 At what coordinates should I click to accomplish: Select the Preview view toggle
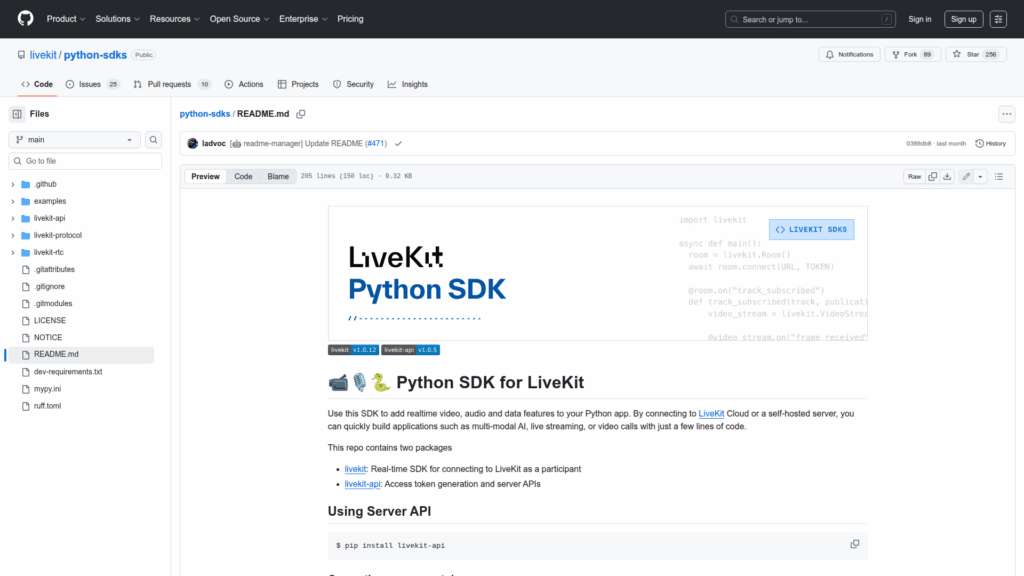point(206,176)
